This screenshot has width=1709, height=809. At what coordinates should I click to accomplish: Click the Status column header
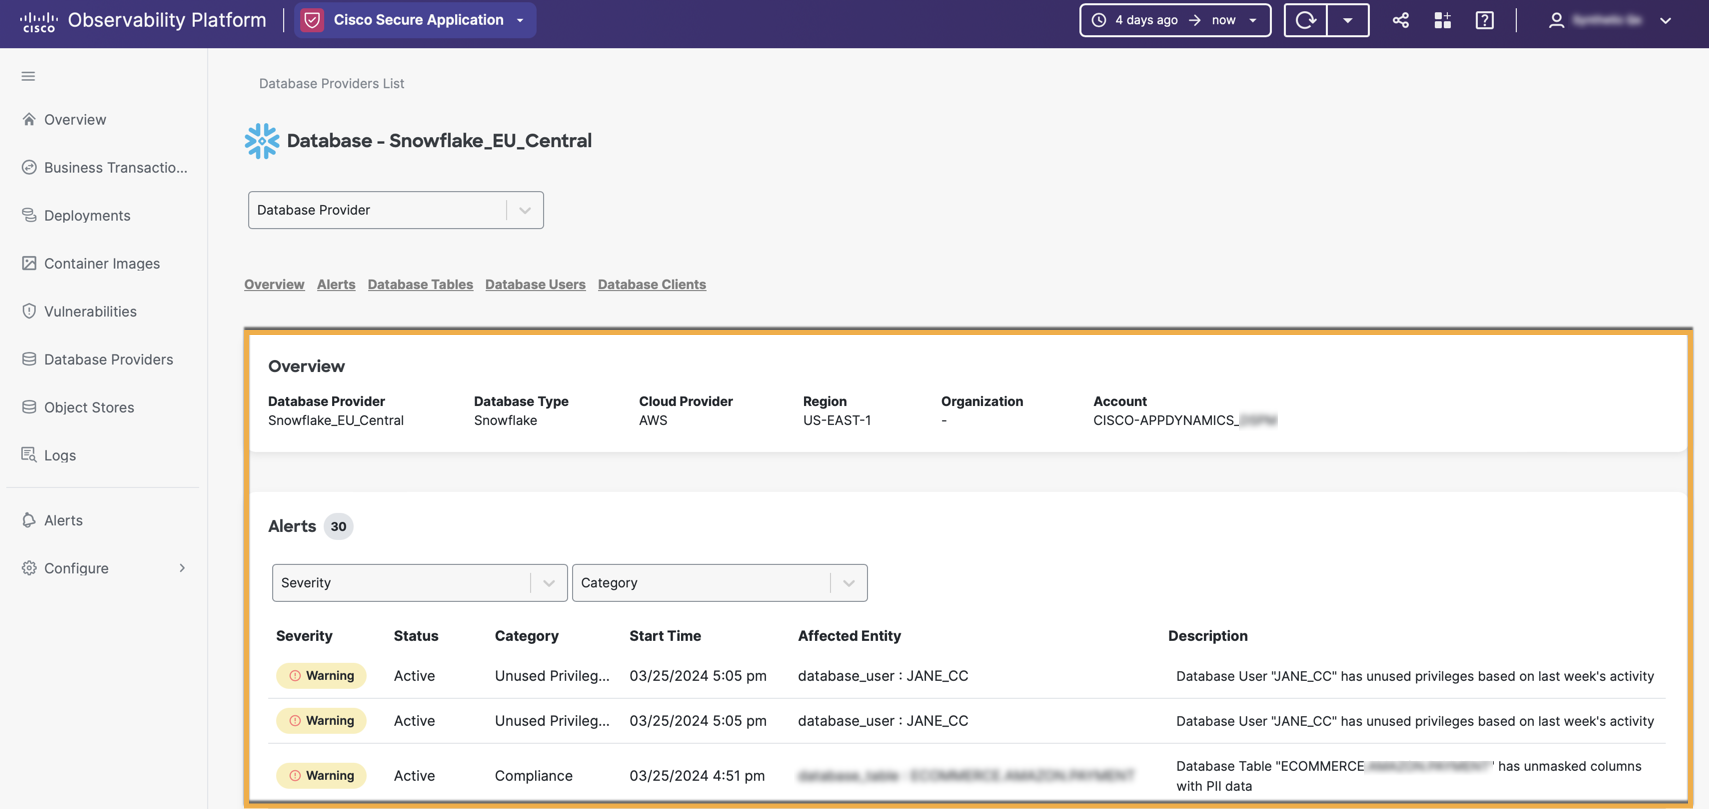(416, 636)
